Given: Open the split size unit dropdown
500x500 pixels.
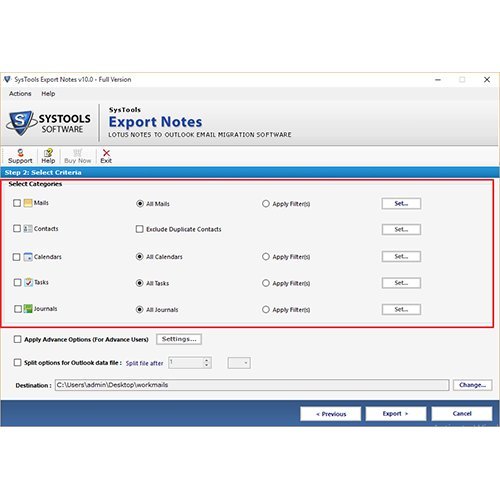Looking at the screenshot, I should coord(239,363).
